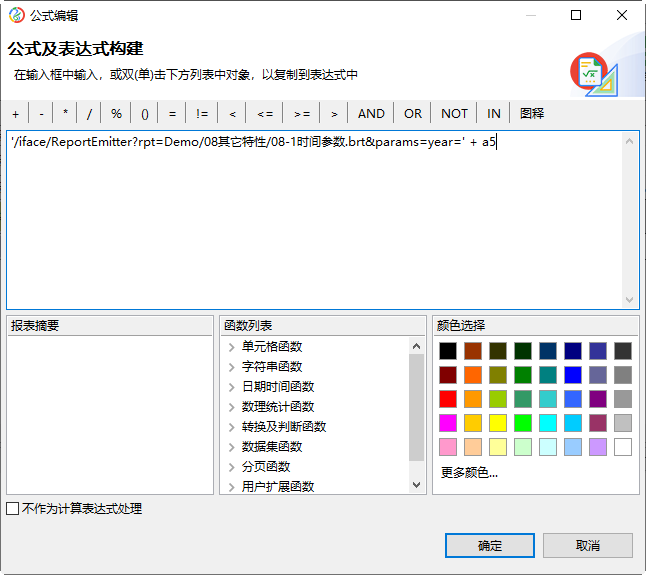
Task: Insert the multiplication operator
Action: [x=66, y=114]
